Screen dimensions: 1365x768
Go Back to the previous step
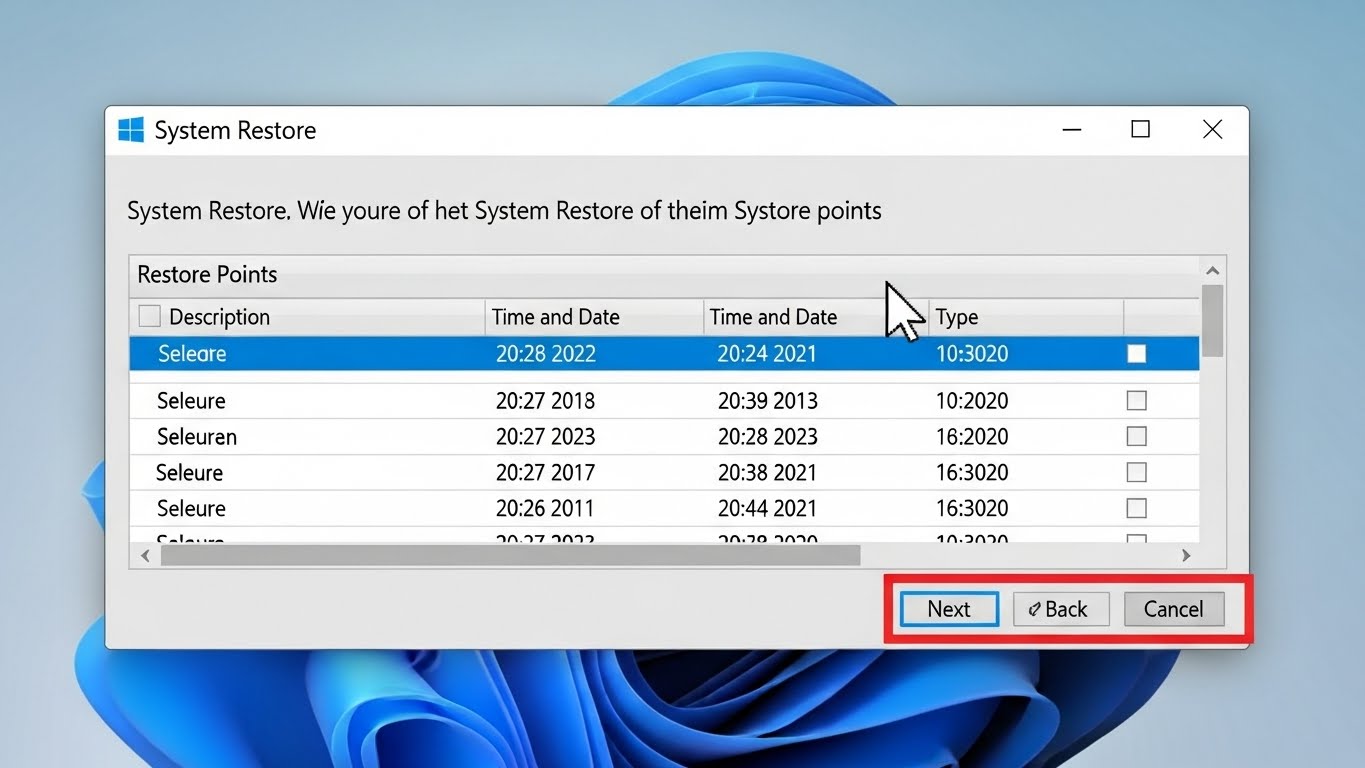point(1060,609)
